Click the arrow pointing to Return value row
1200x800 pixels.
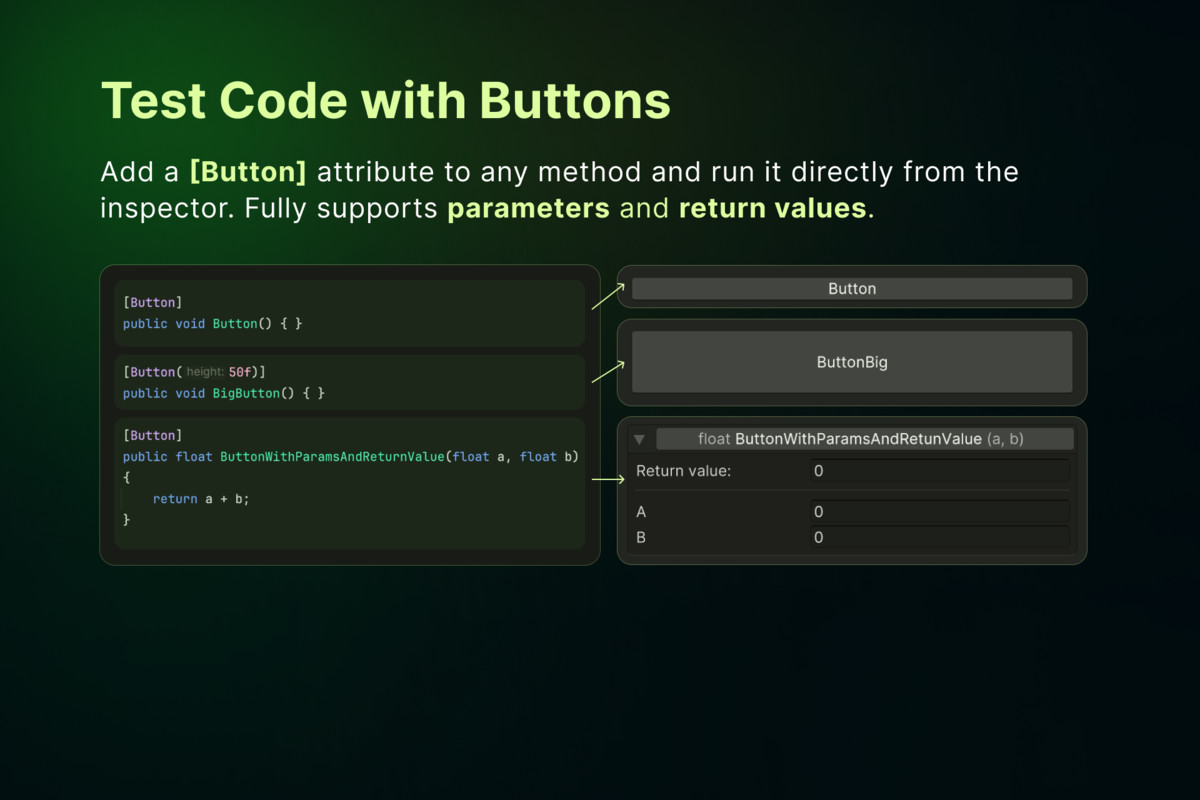[608, 480]
